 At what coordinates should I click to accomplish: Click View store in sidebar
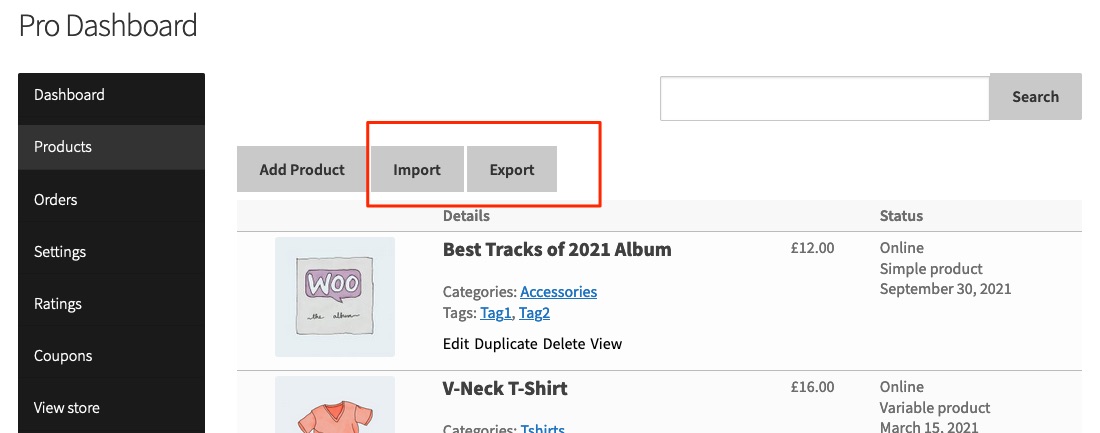pyautogui.click(x=112, y=408)
